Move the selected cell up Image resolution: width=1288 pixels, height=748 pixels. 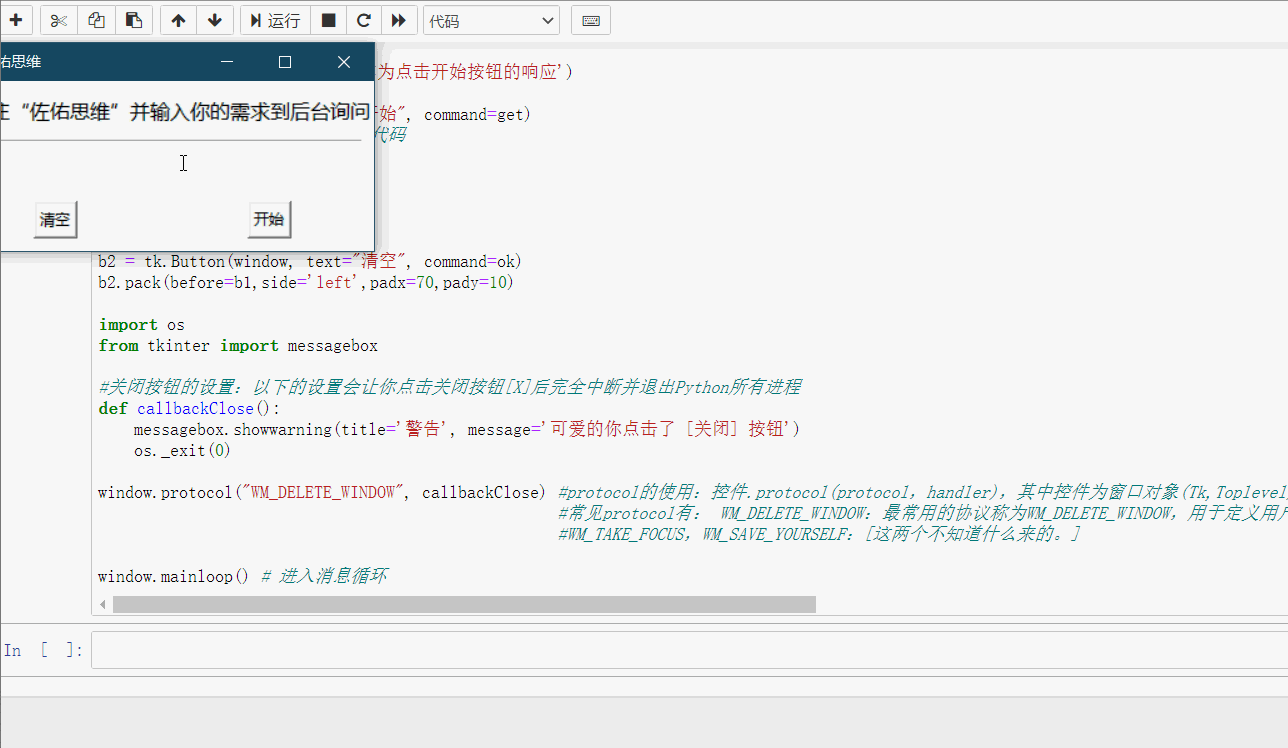(x=178, y=20)
